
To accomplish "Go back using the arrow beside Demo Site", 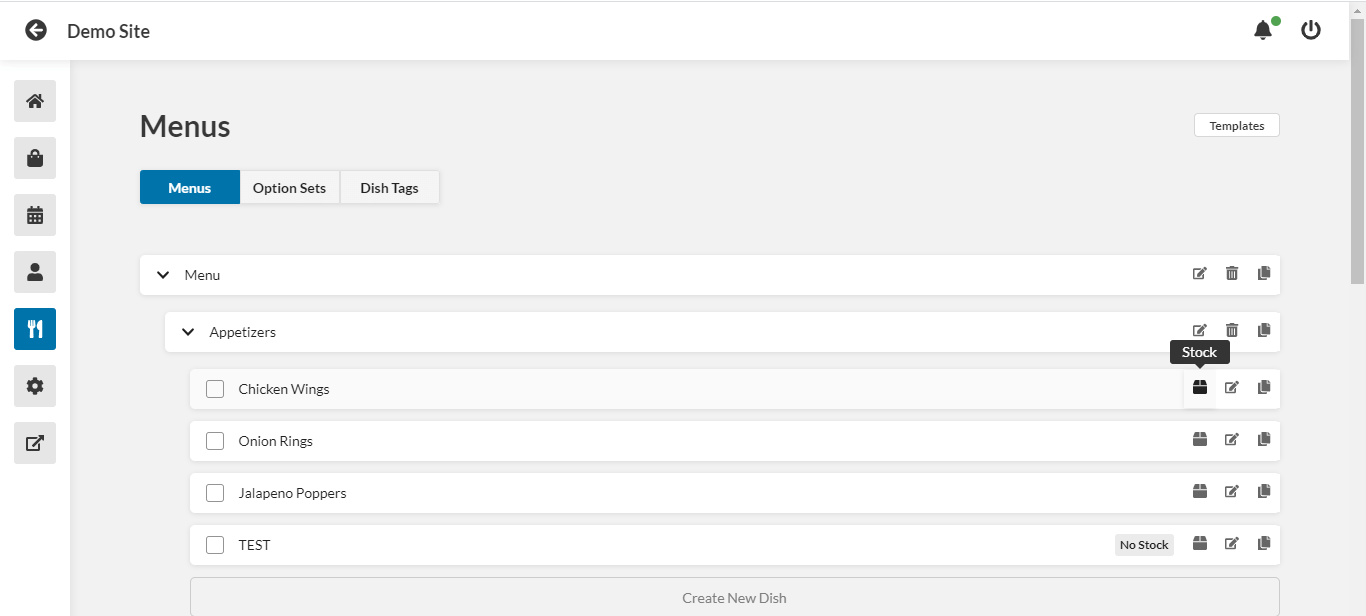I will [x=36, y=30].
